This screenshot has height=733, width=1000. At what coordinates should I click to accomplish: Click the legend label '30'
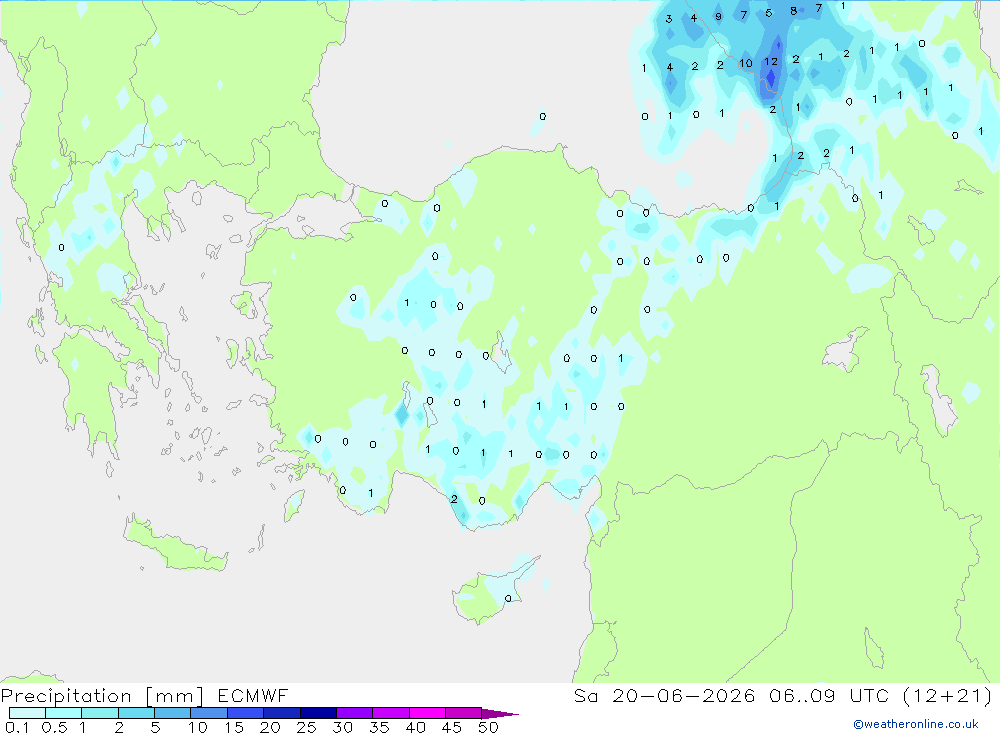pyautogui.click(x=342, y=727)
